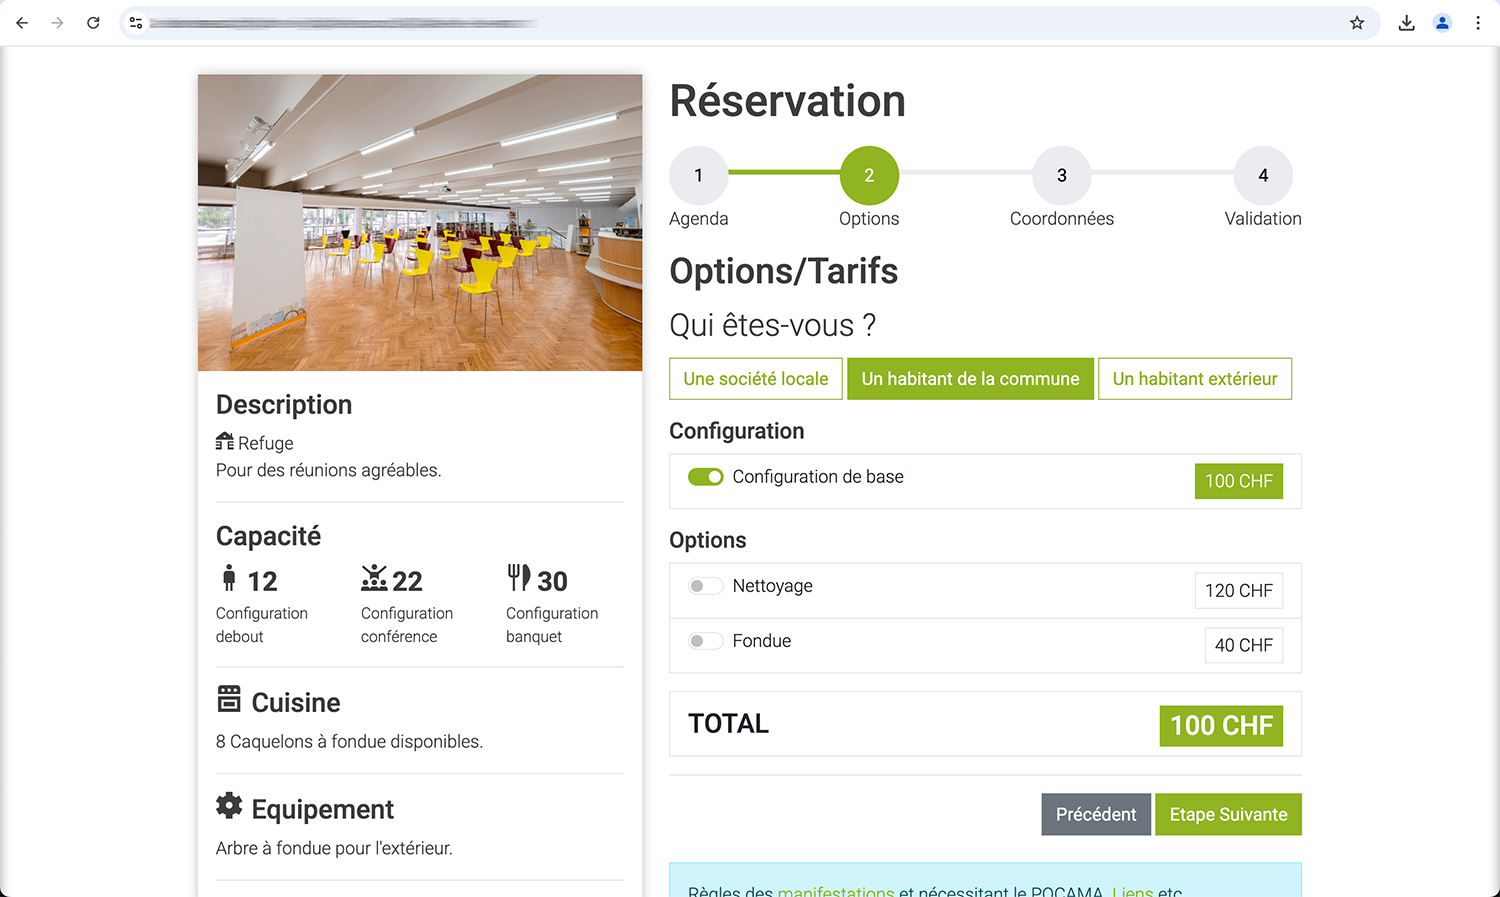Click the browser back arrow
The width and height of the screenshot is (1500, 897).
[22, 23]
